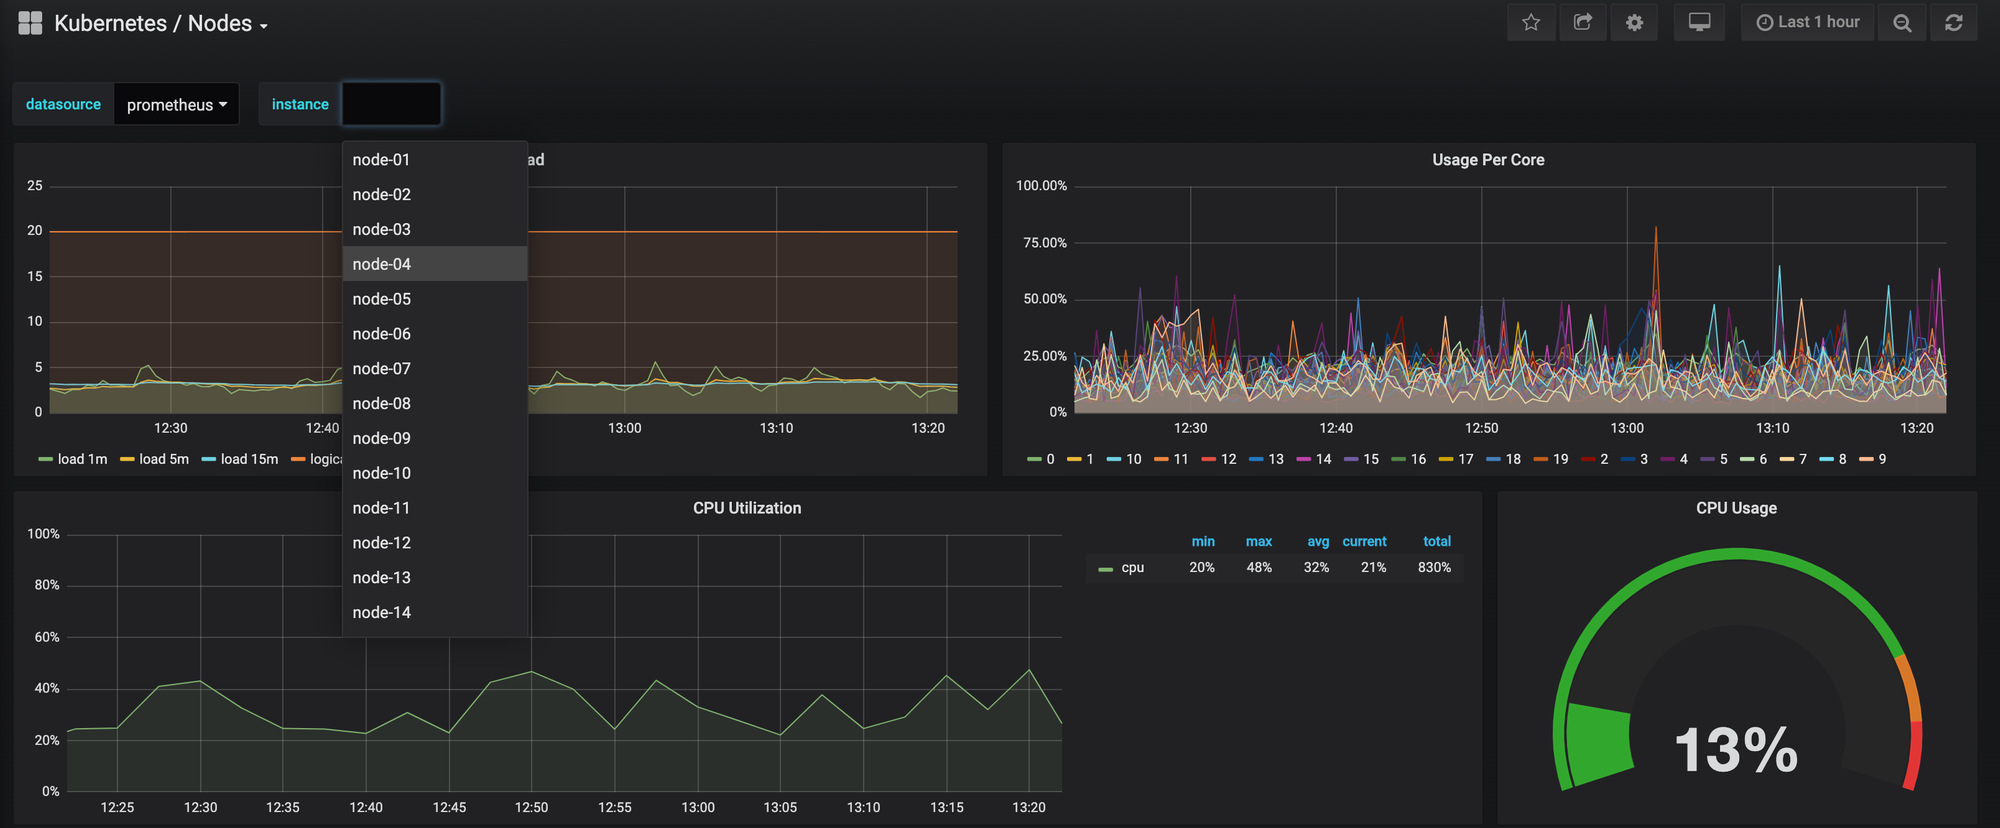This screenshot has height=828, width=2000.
Task: Toggle core 13 series in legend
Action: coord(1266,459)
